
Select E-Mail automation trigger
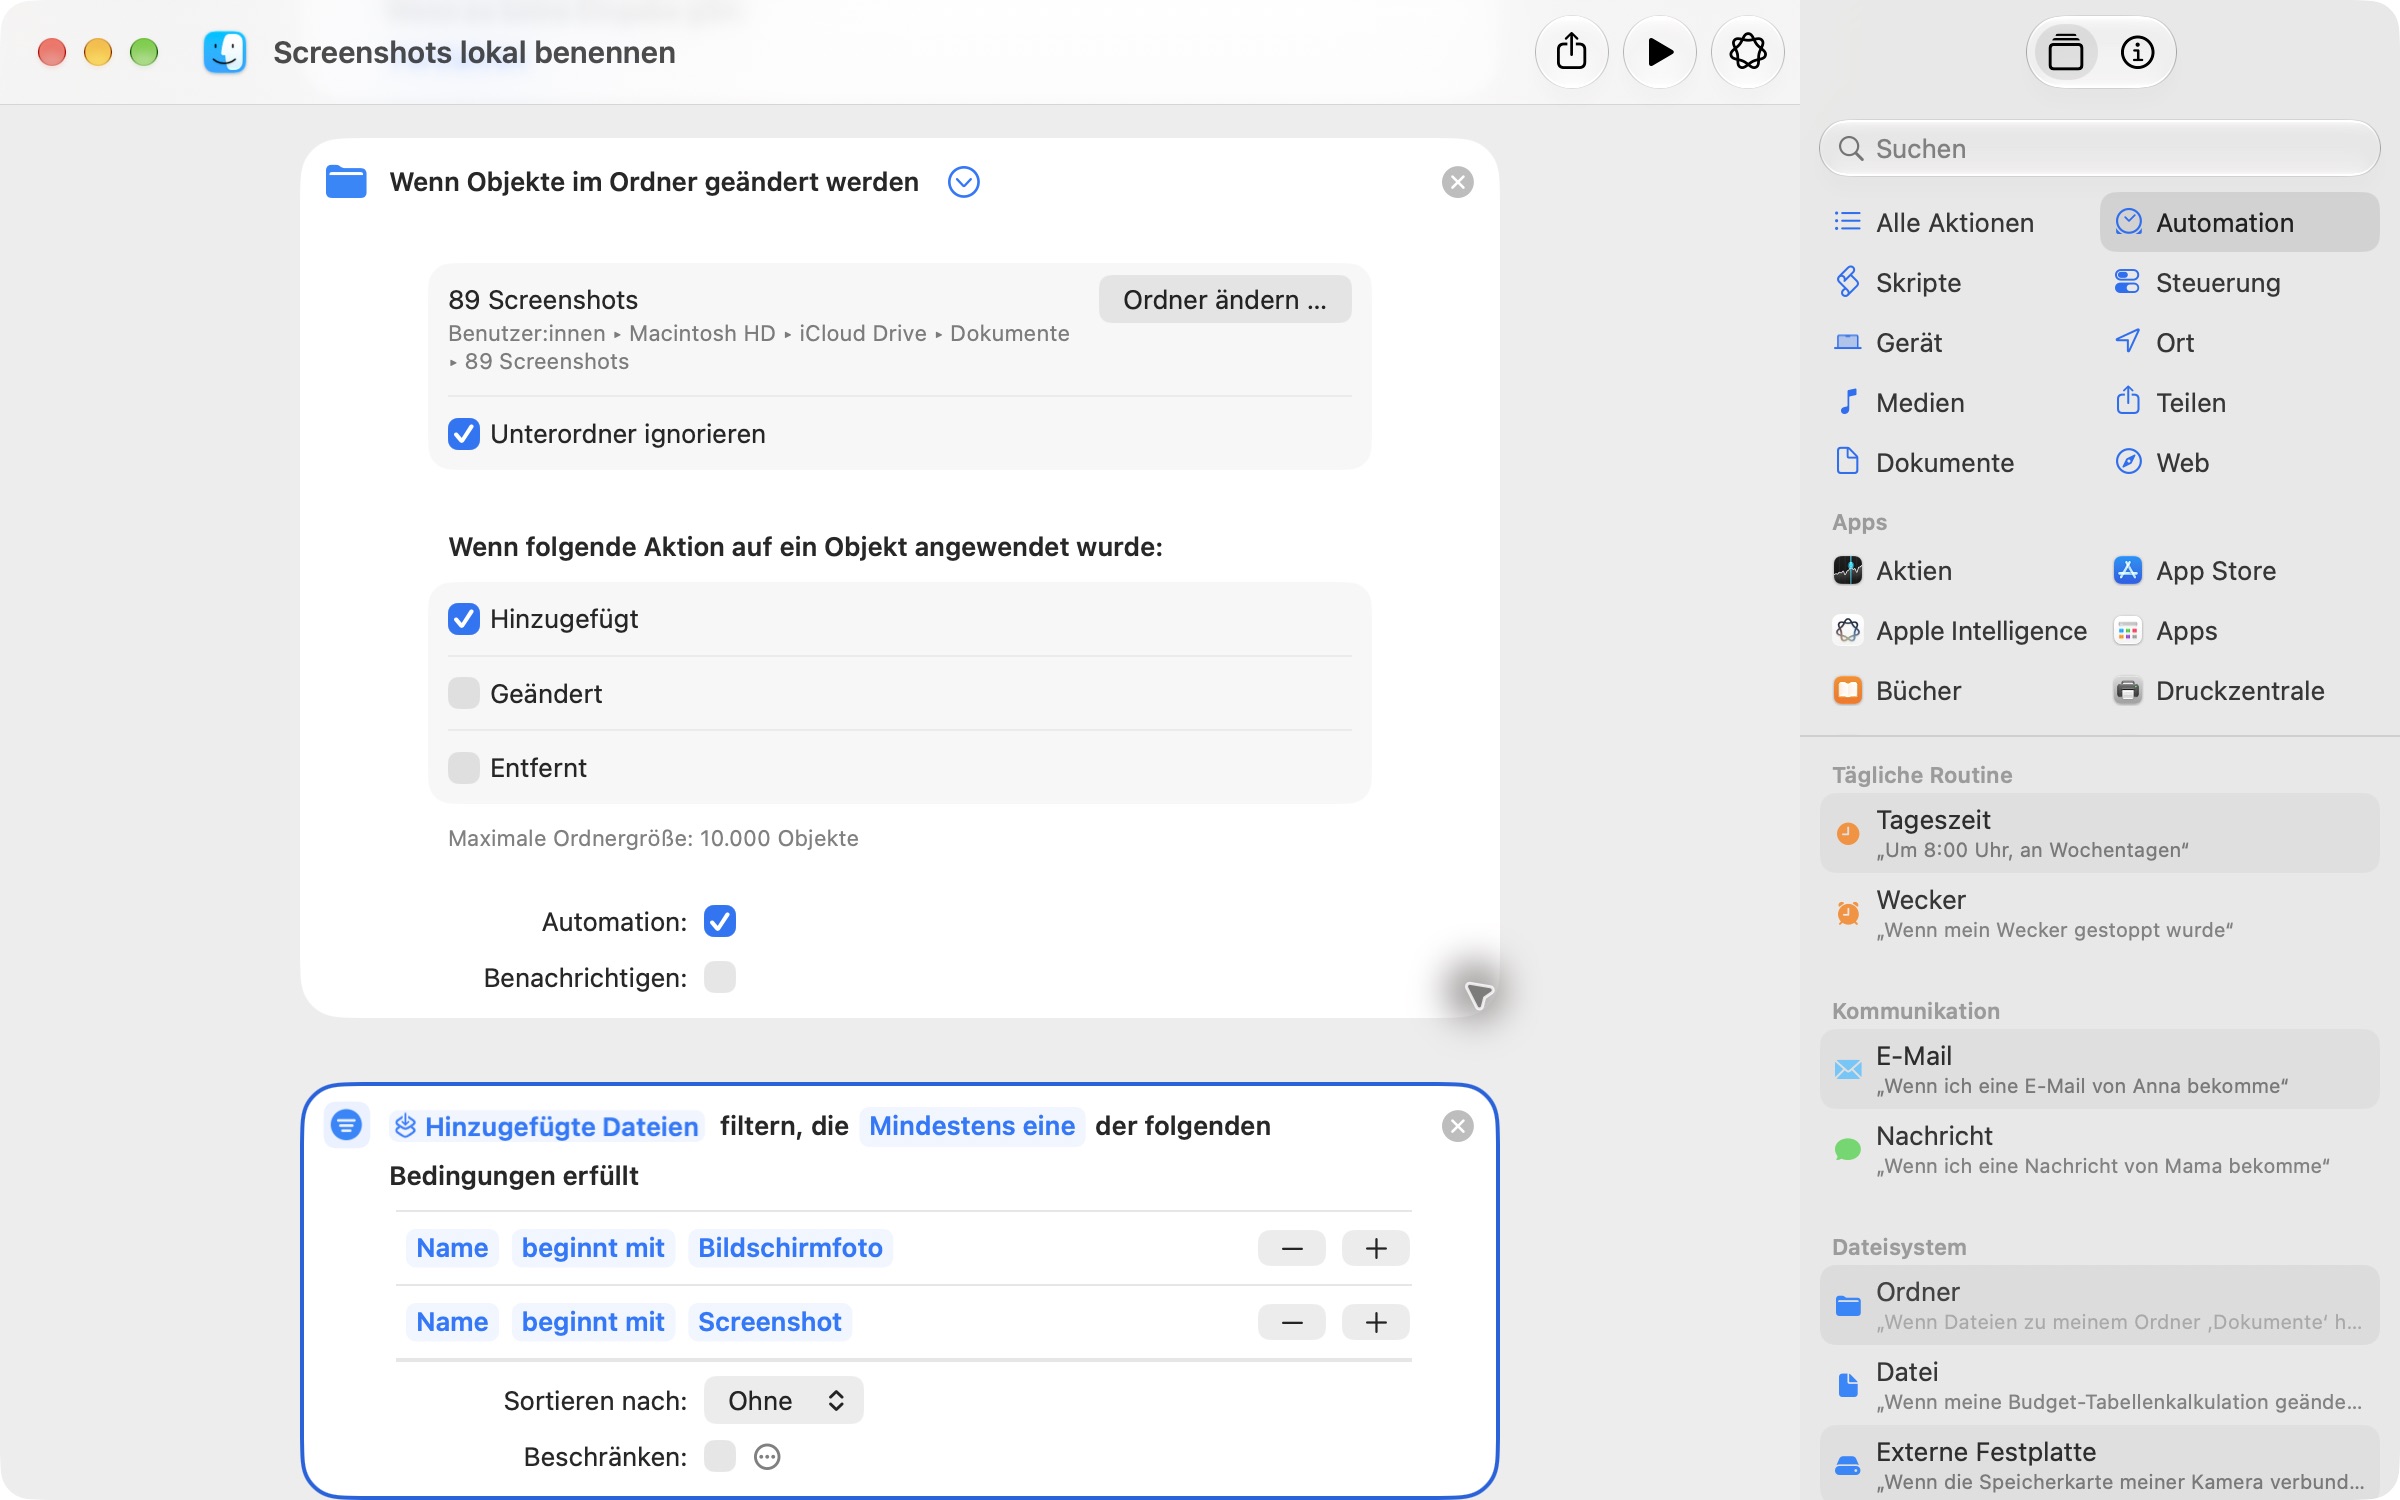coord(2099,1069)
